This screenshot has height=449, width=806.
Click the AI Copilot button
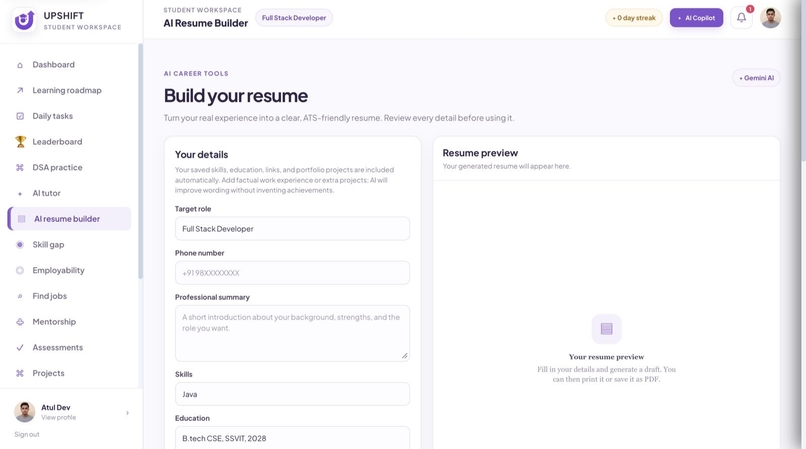pos(696,18)
